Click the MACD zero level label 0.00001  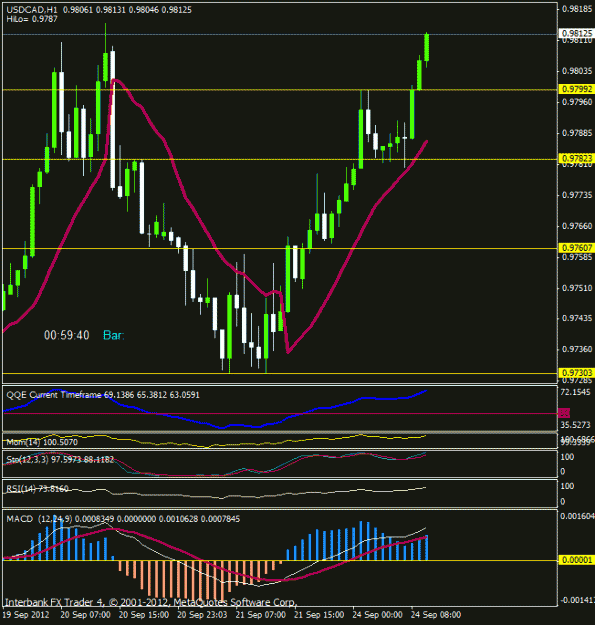(x=577, y=560)
